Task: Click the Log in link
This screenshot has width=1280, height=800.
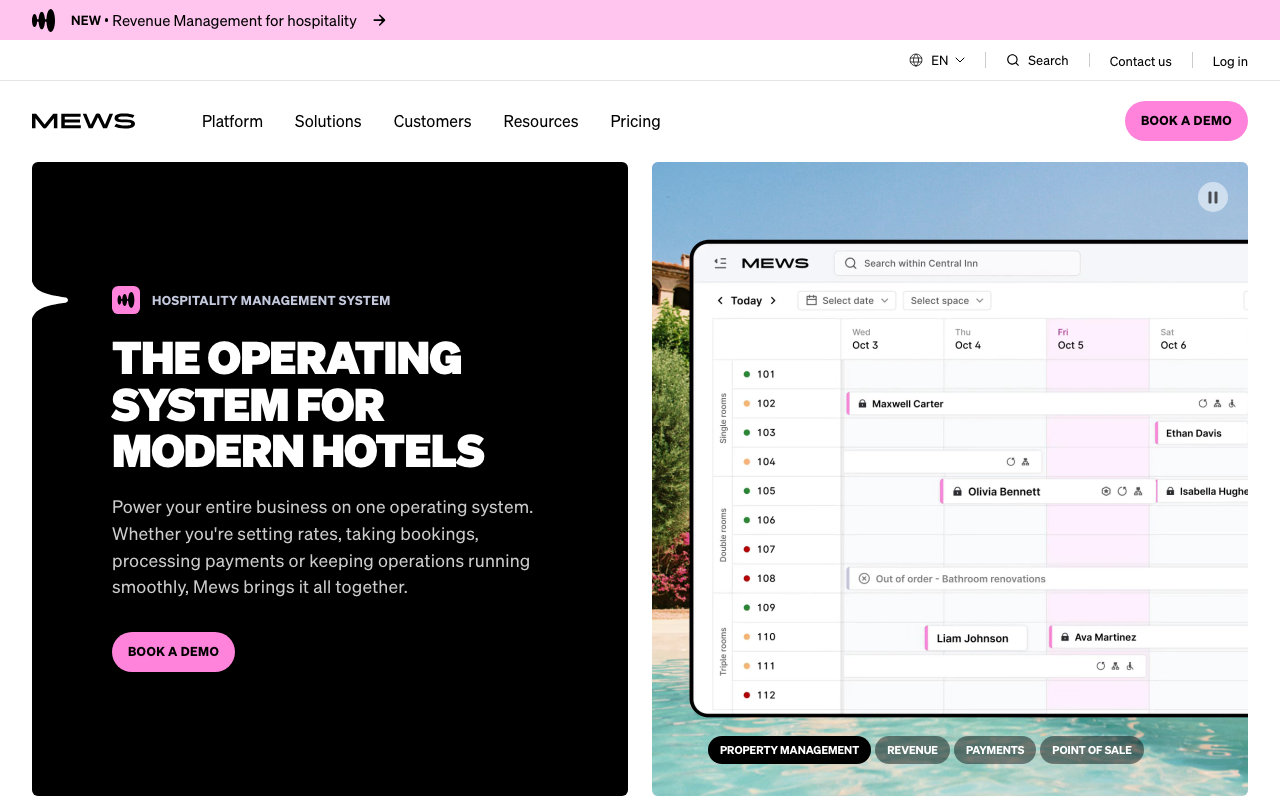Action: coord(1230,61)
